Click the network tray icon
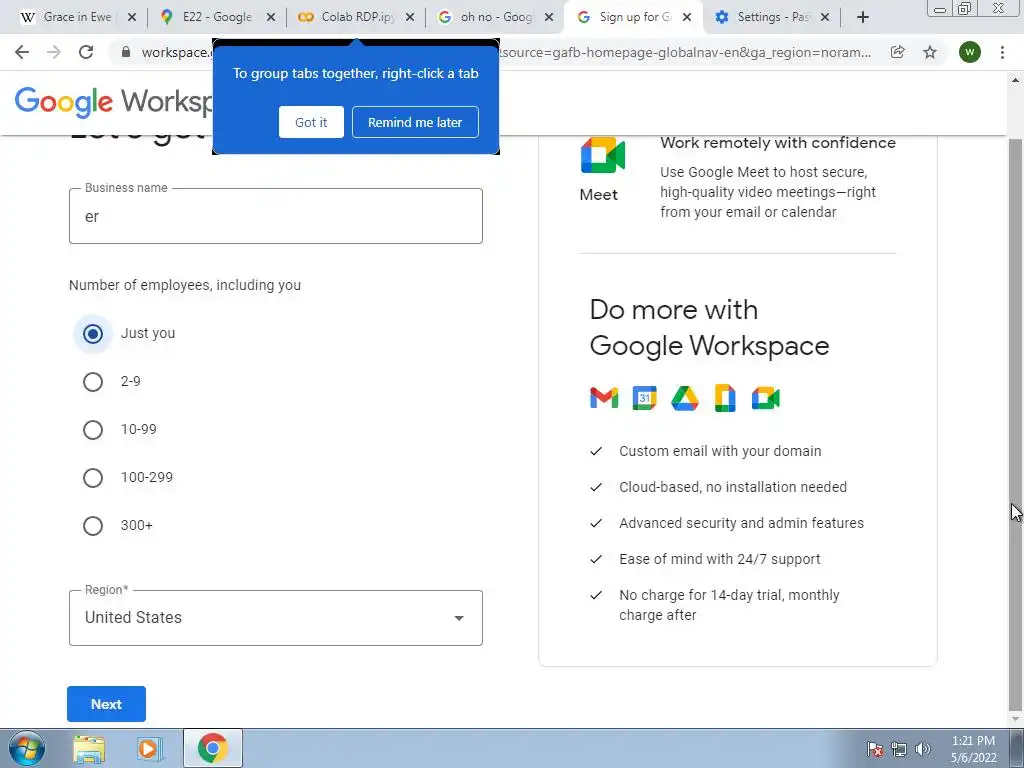Screen dimensions: 1024x768 pos(899,749)
